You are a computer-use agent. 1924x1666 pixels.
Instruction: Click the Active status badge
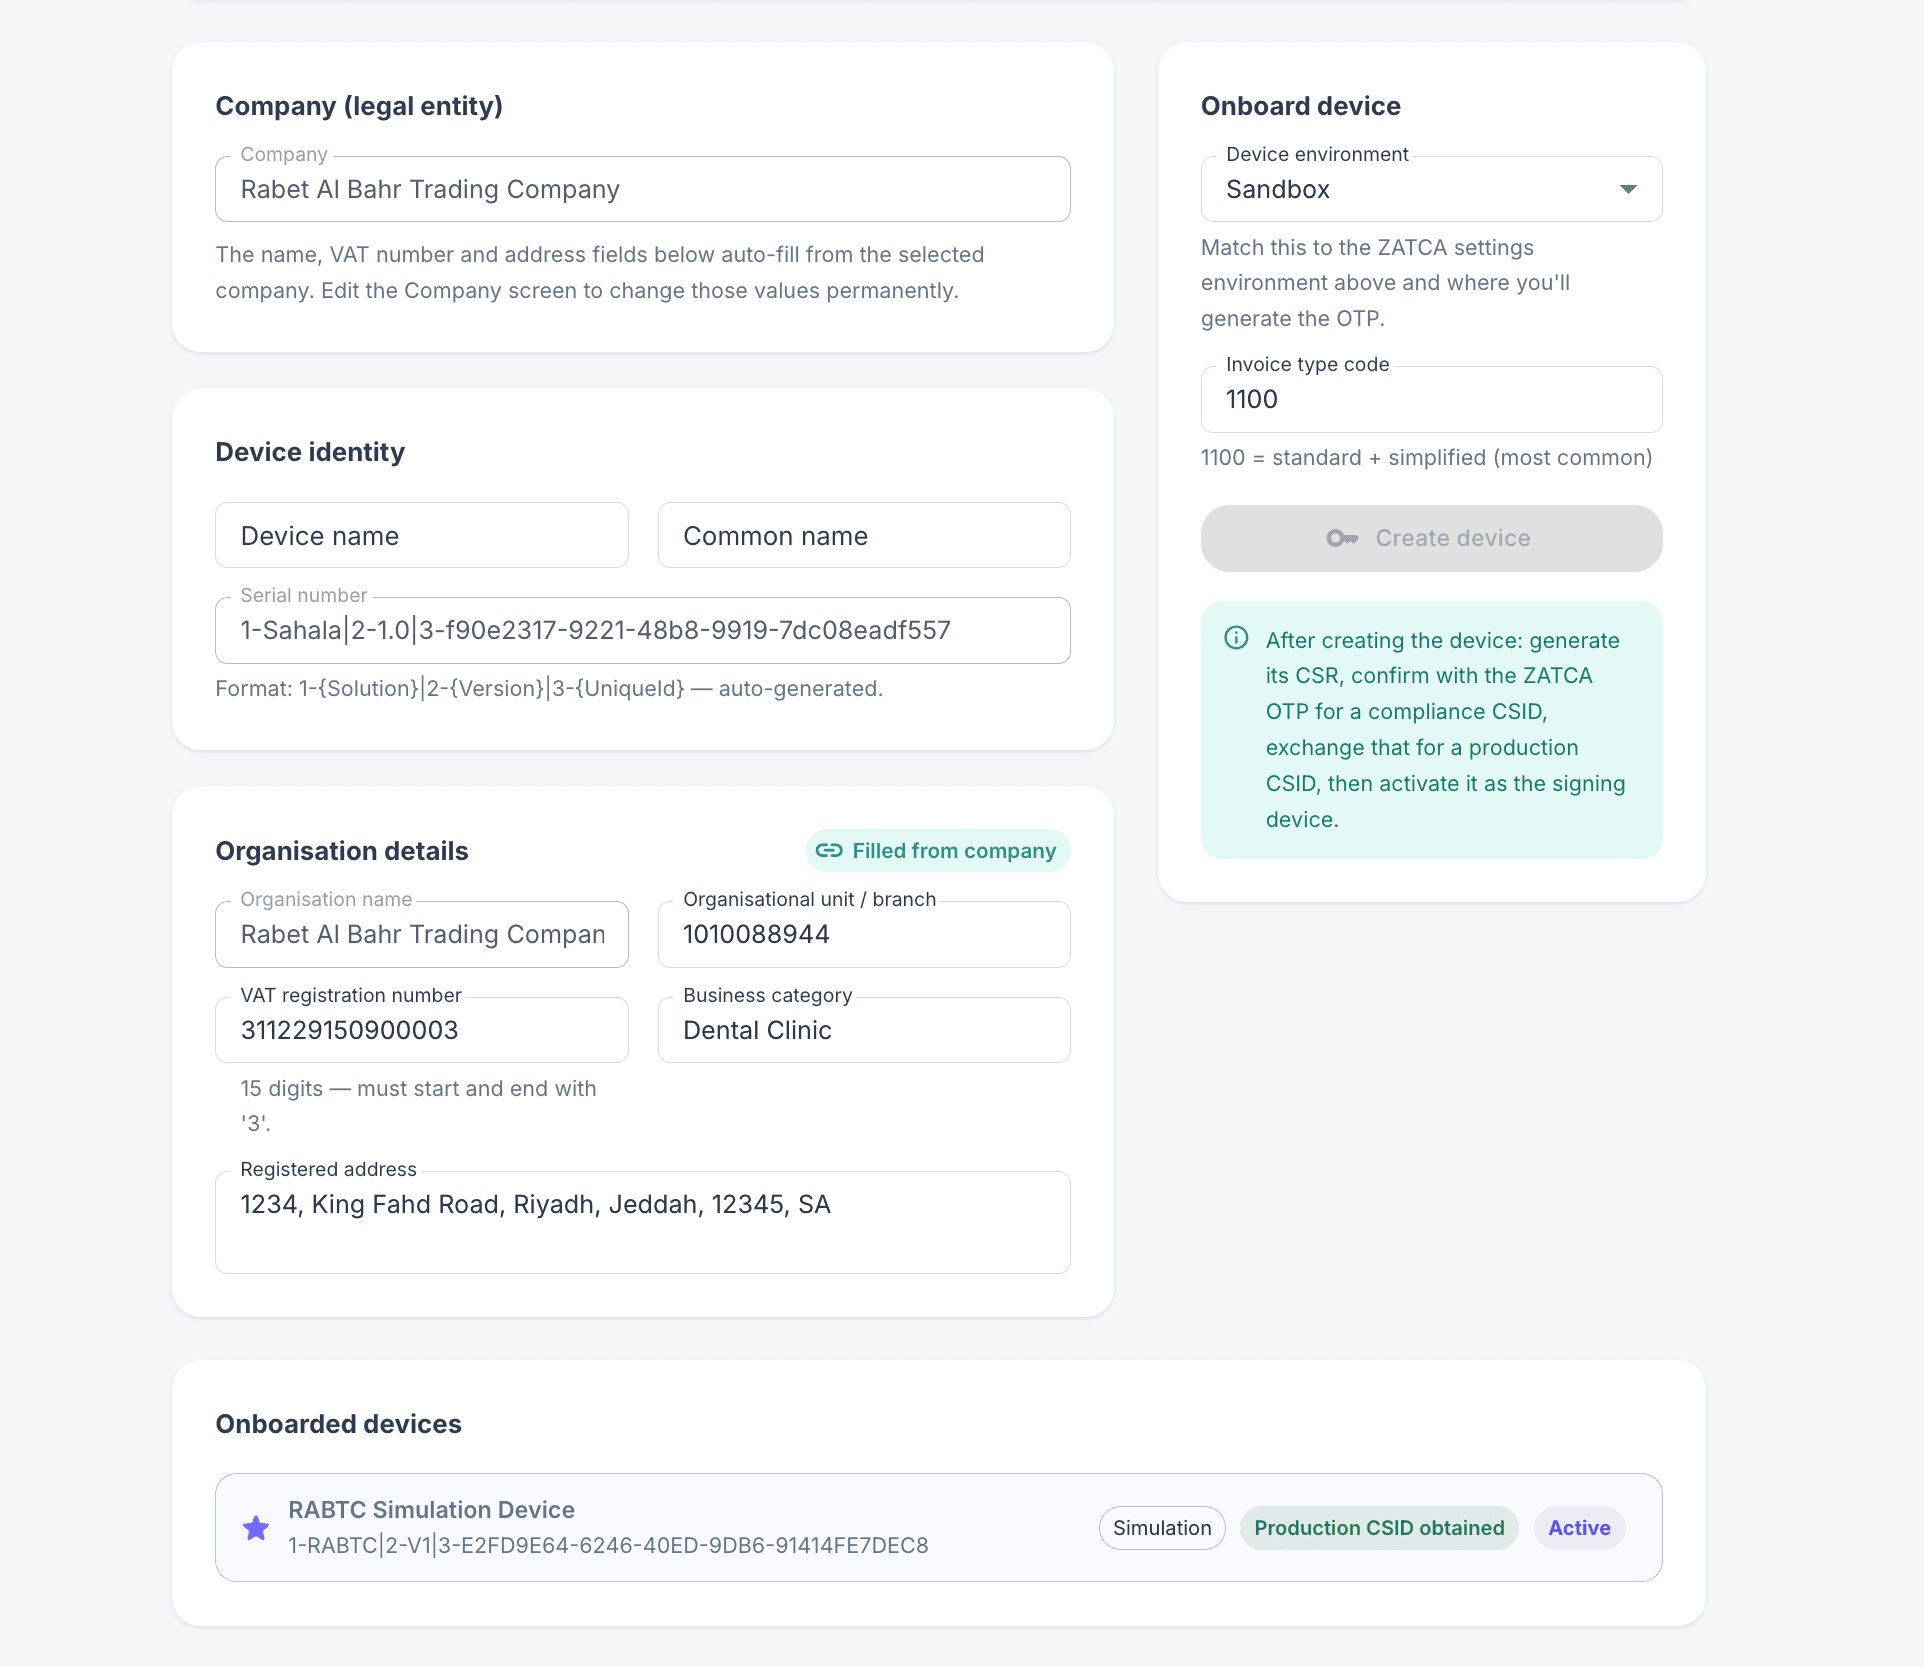pyautogui.click(x=1579, y=1528)
